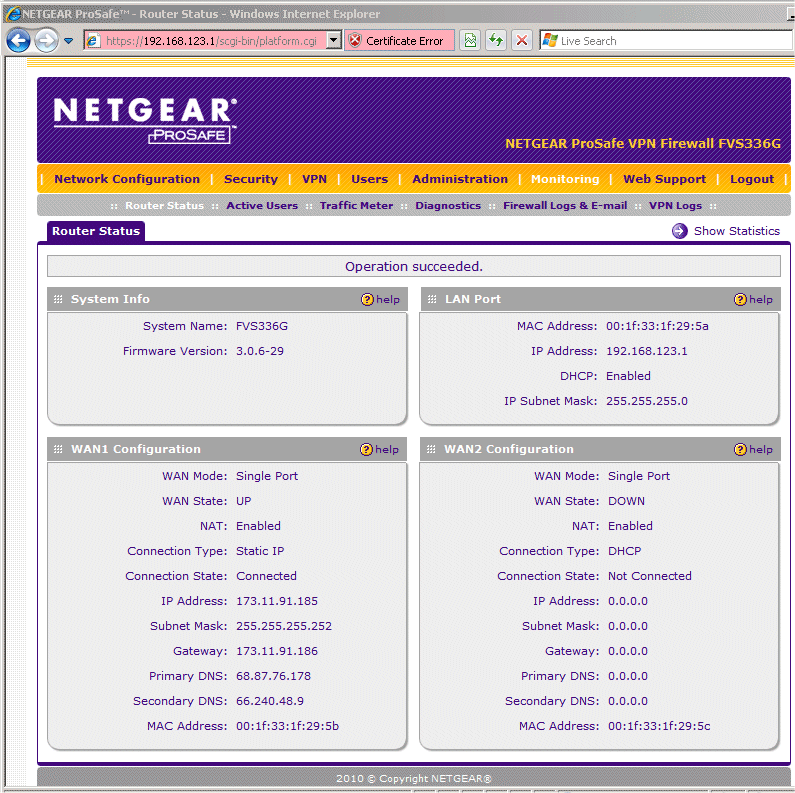The width and height of the screenshot is (795, 793).
Task: Select the Router Status tab
Action: coord(96,231)
